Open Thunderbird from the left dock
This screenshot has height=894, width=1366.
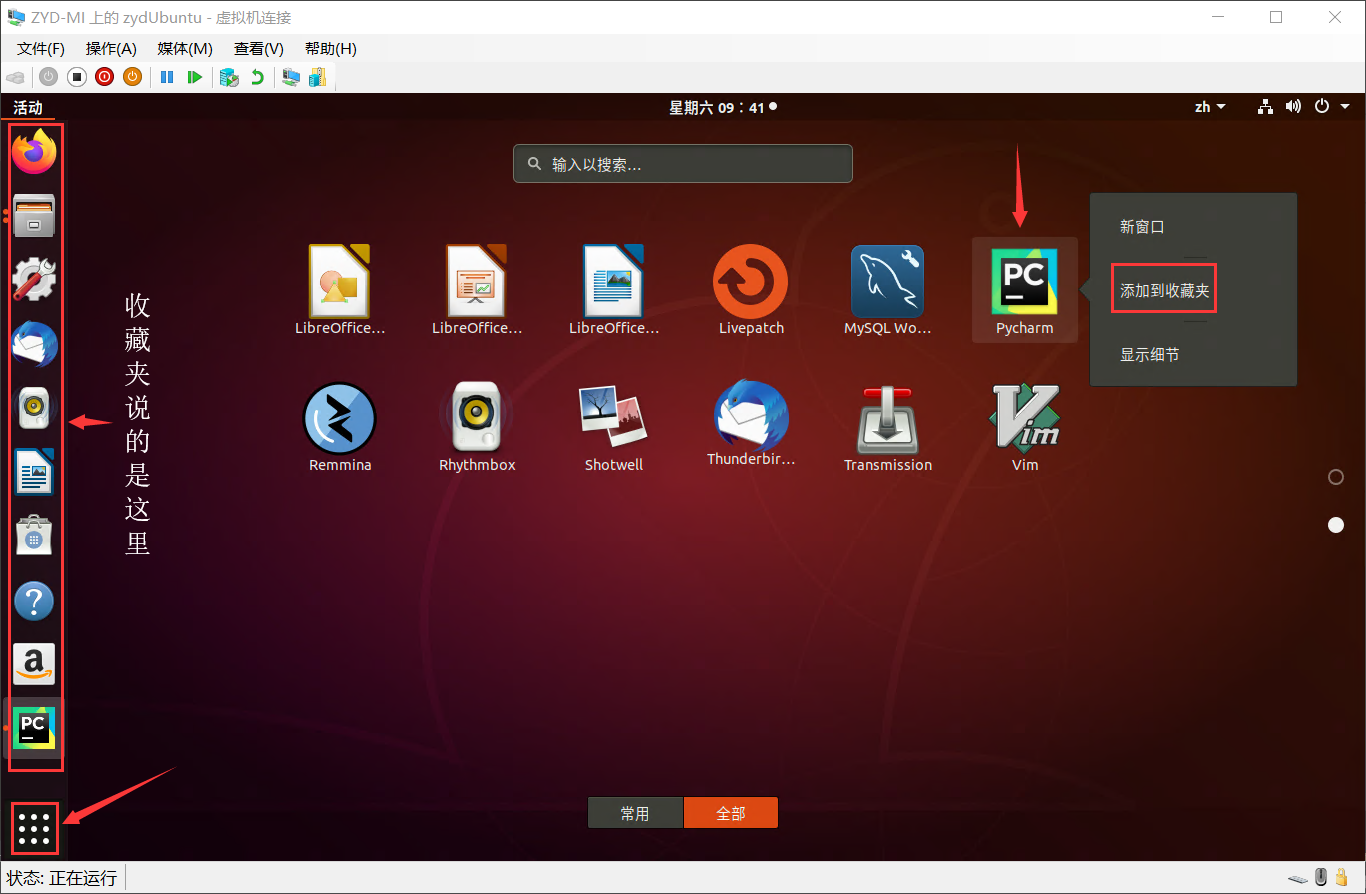[x=35, y=344]
